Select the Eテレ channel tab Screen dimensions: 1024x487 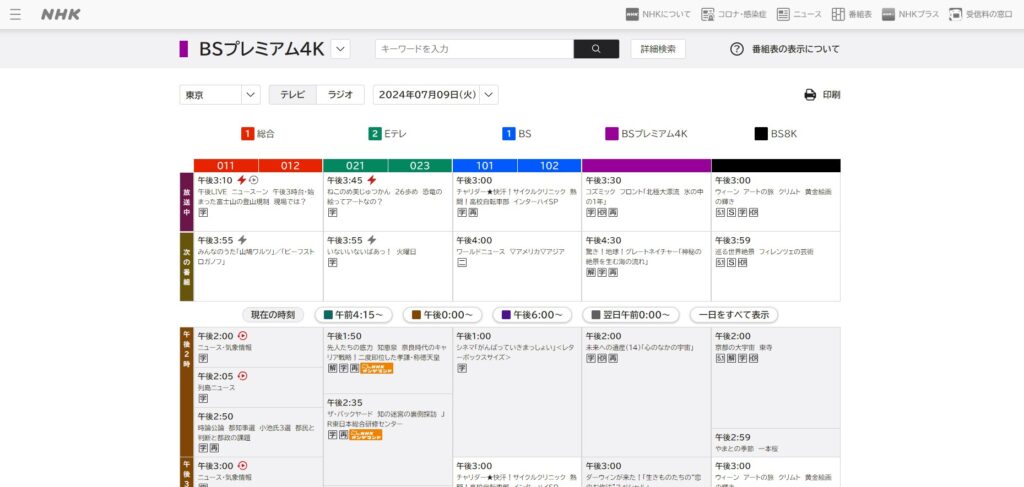click(387, 134)
